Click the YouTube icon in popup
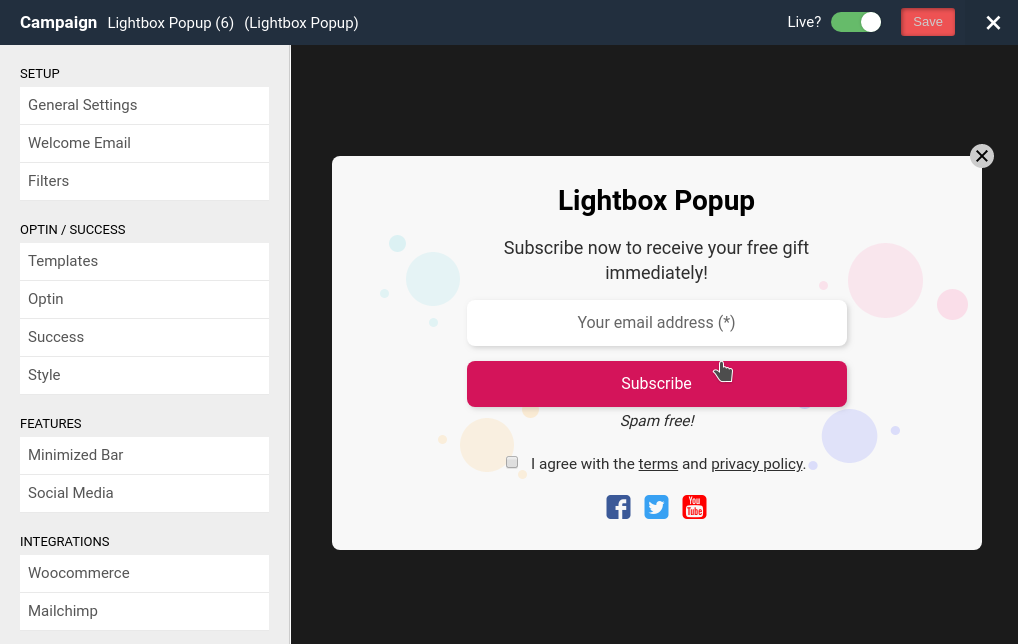 [694, 507]
